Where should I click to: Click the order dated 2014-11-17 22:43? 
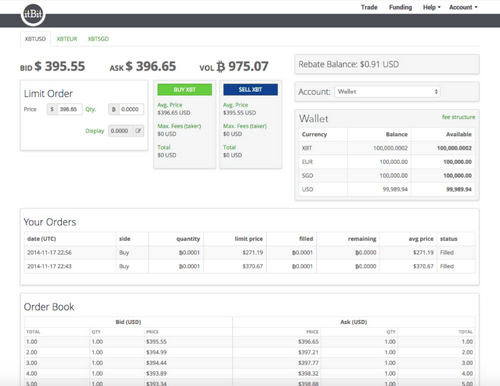click(x=249, y=266)
